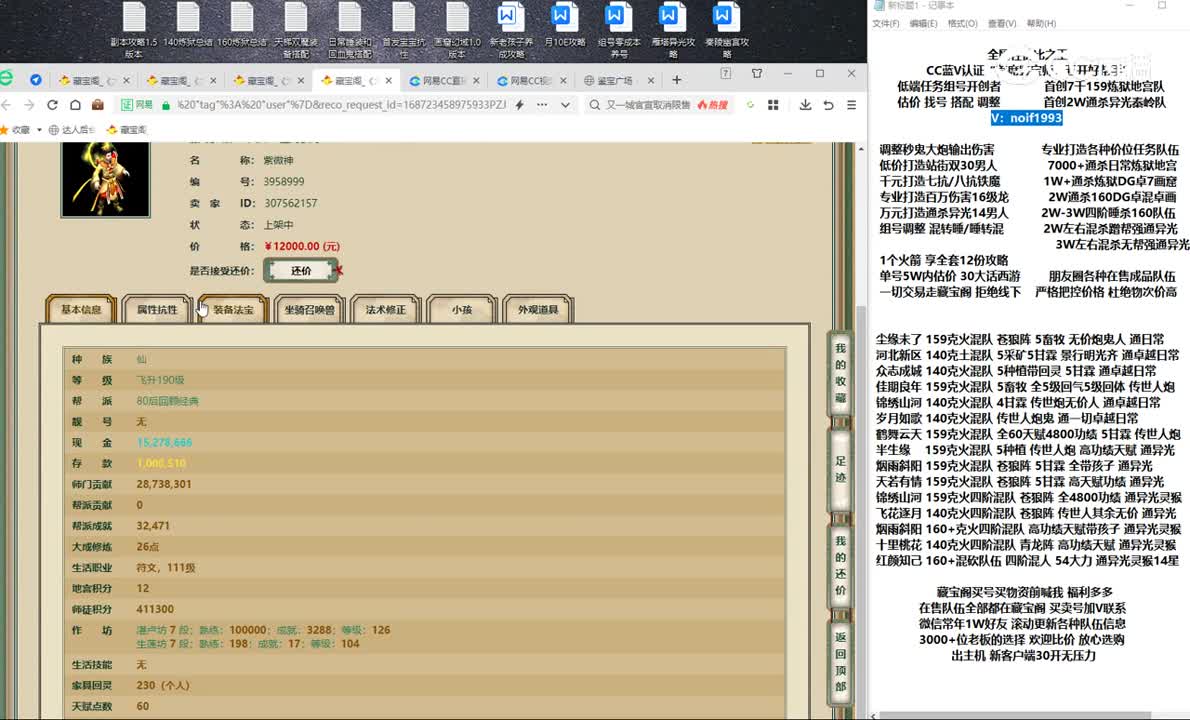Click the 返回顶部 side button
The height and width of the screenshot is (720, 1190).
[x=840, y=660]
